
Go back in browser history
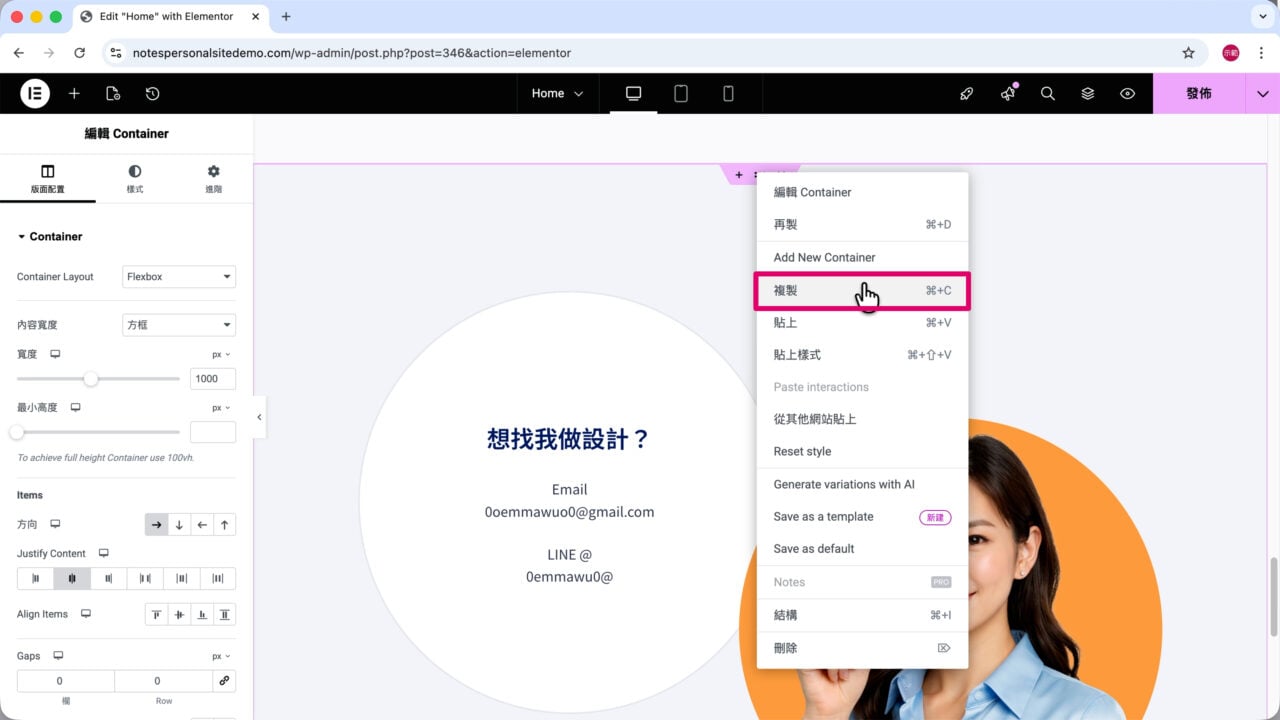tap(18, 53)
